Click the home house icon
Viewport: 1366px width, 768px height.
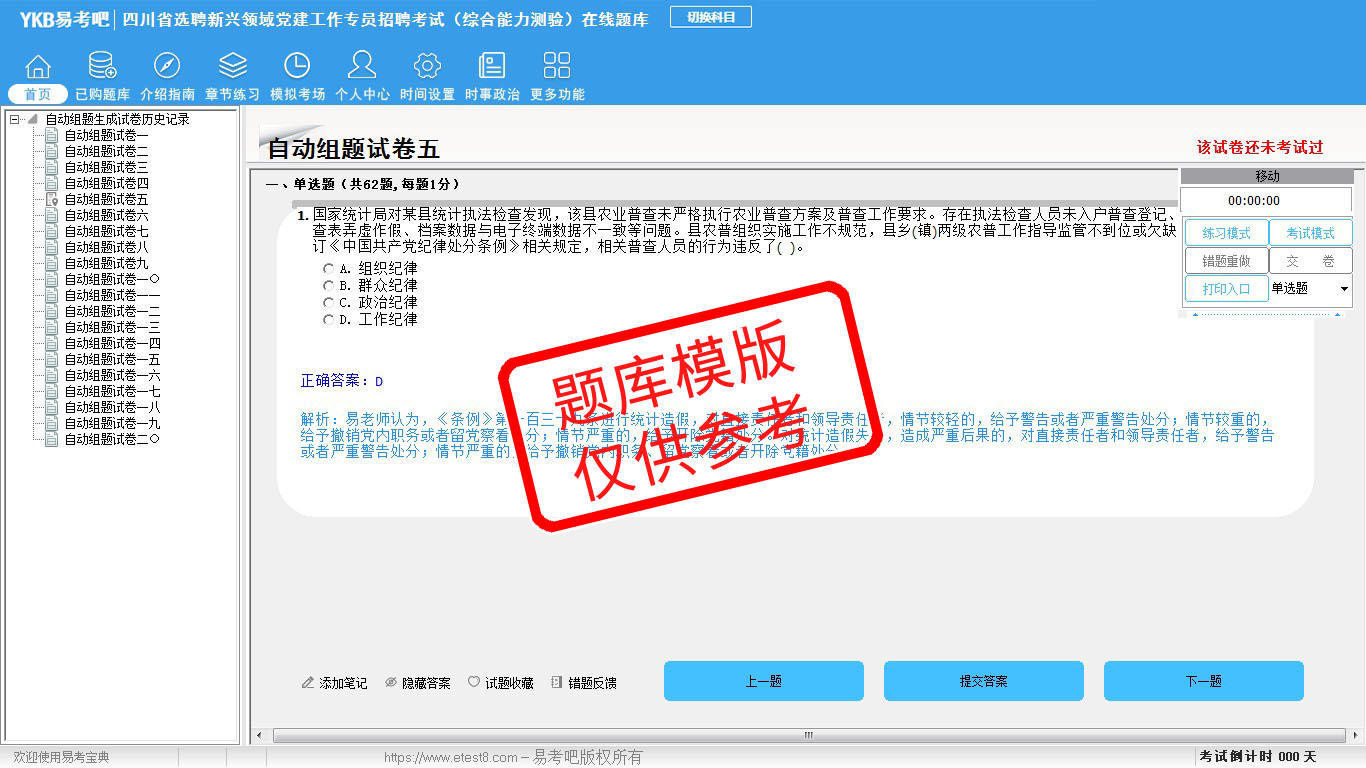[x=38, y=66]
